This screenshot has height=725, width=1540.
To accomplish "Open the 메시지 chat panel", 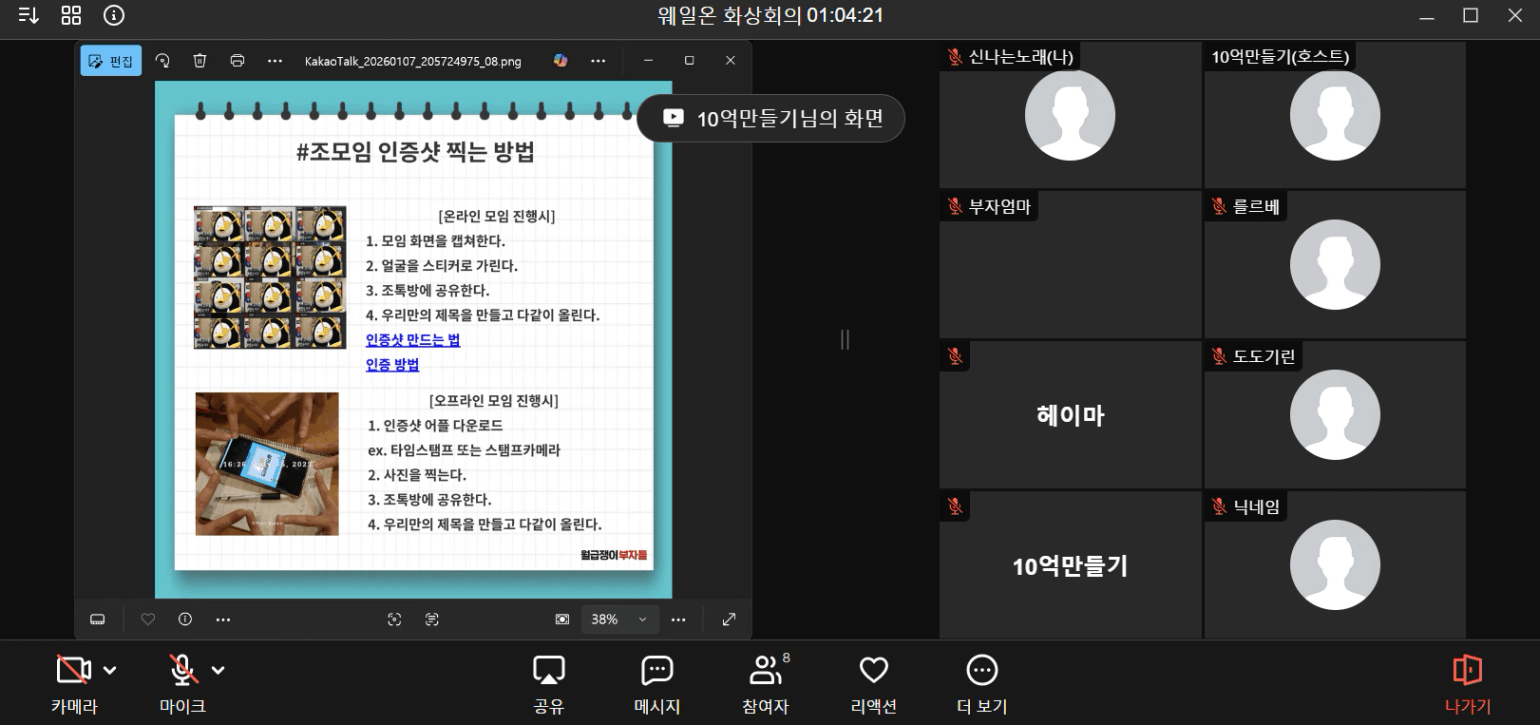I will coord(657,682).
